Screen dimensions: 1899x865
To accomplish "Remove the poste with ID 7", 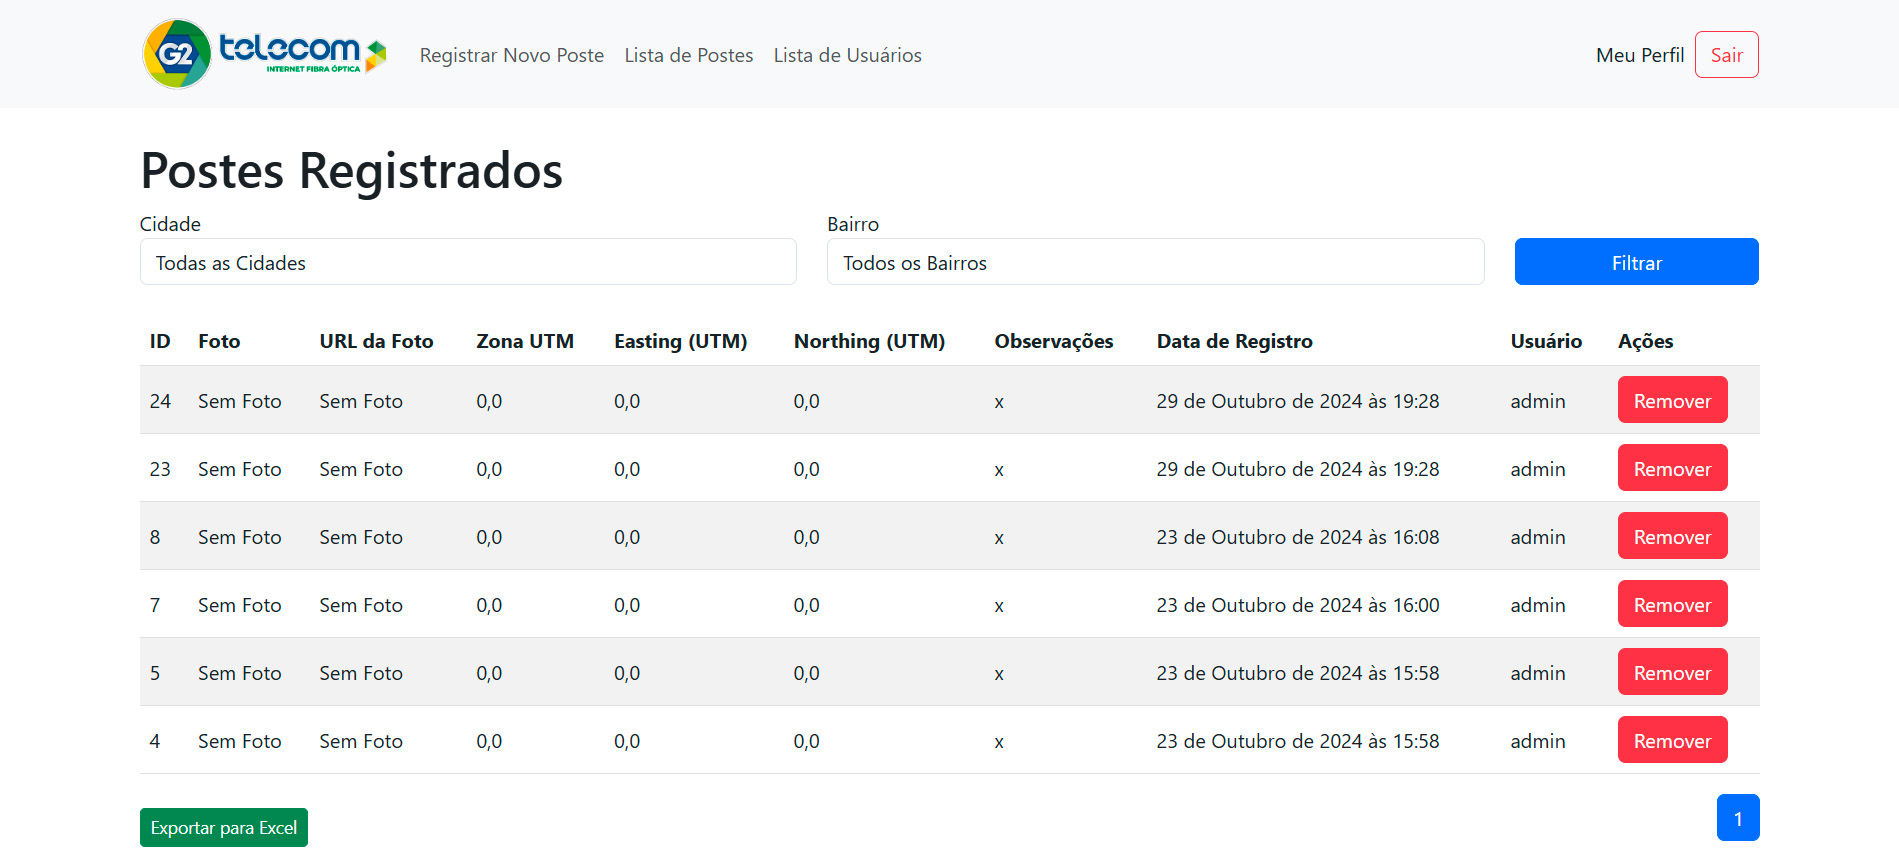I will [1673, 604].
